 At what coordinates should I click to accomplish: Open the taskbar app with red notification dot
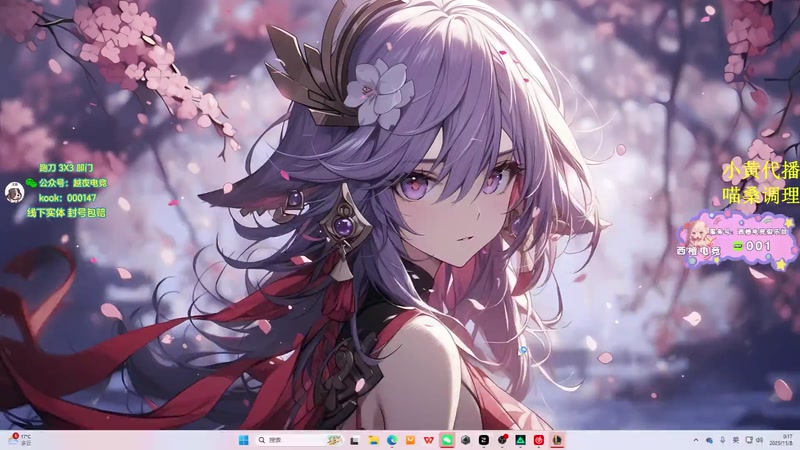click(x=503, y=439)
